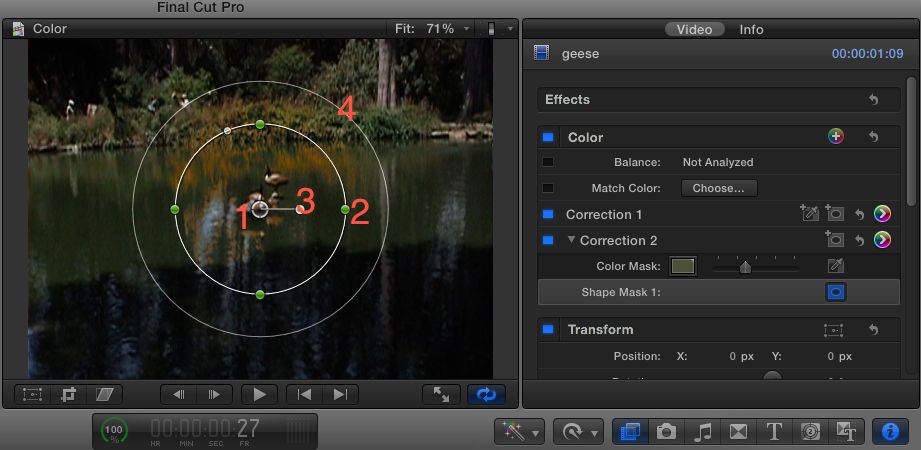Open the Retime pop-up menu
This screenshot has width=921, height=450.
click(x=578, y=432)
